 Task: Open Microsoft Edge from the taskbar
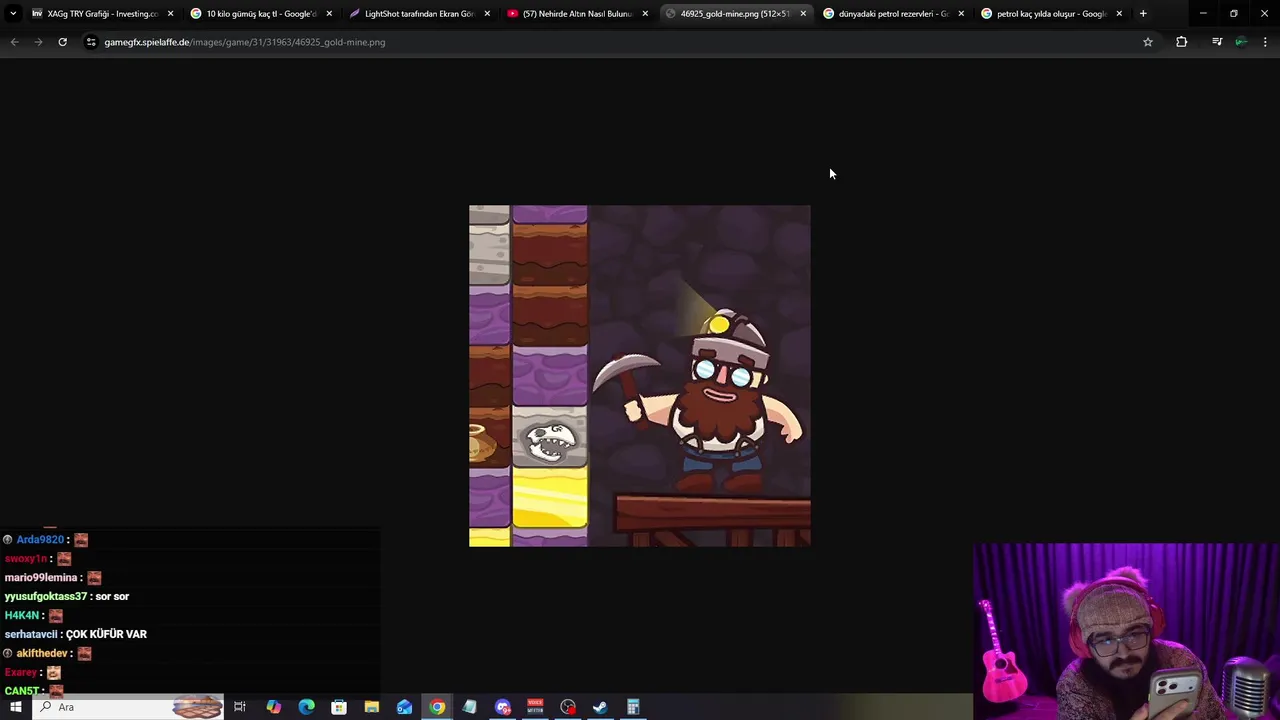click(306, 707)
